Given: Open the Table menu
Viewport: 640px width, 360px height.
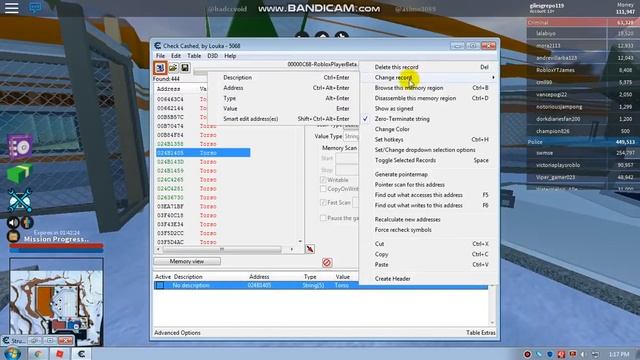Looking at the screenshot, I should 194,56.
